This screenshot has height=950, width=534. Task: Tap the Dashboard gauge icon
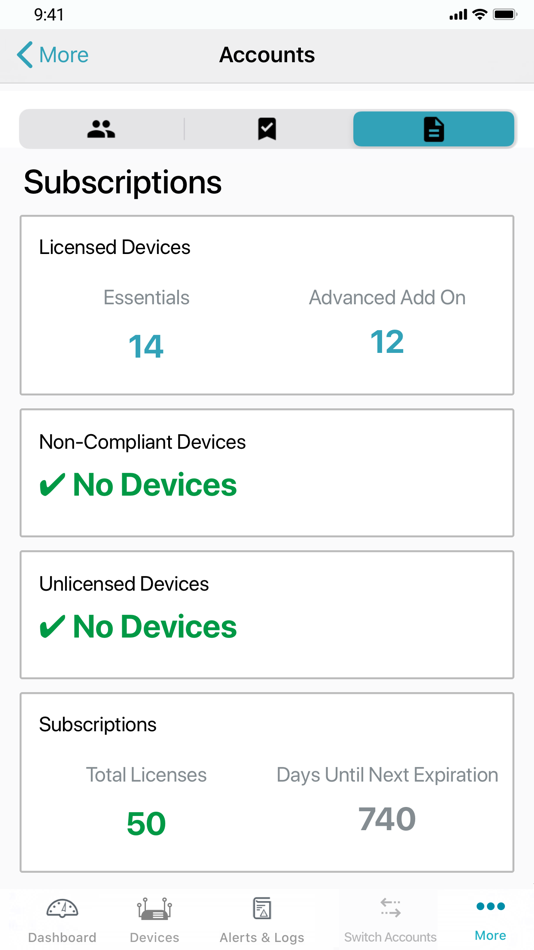62,908
